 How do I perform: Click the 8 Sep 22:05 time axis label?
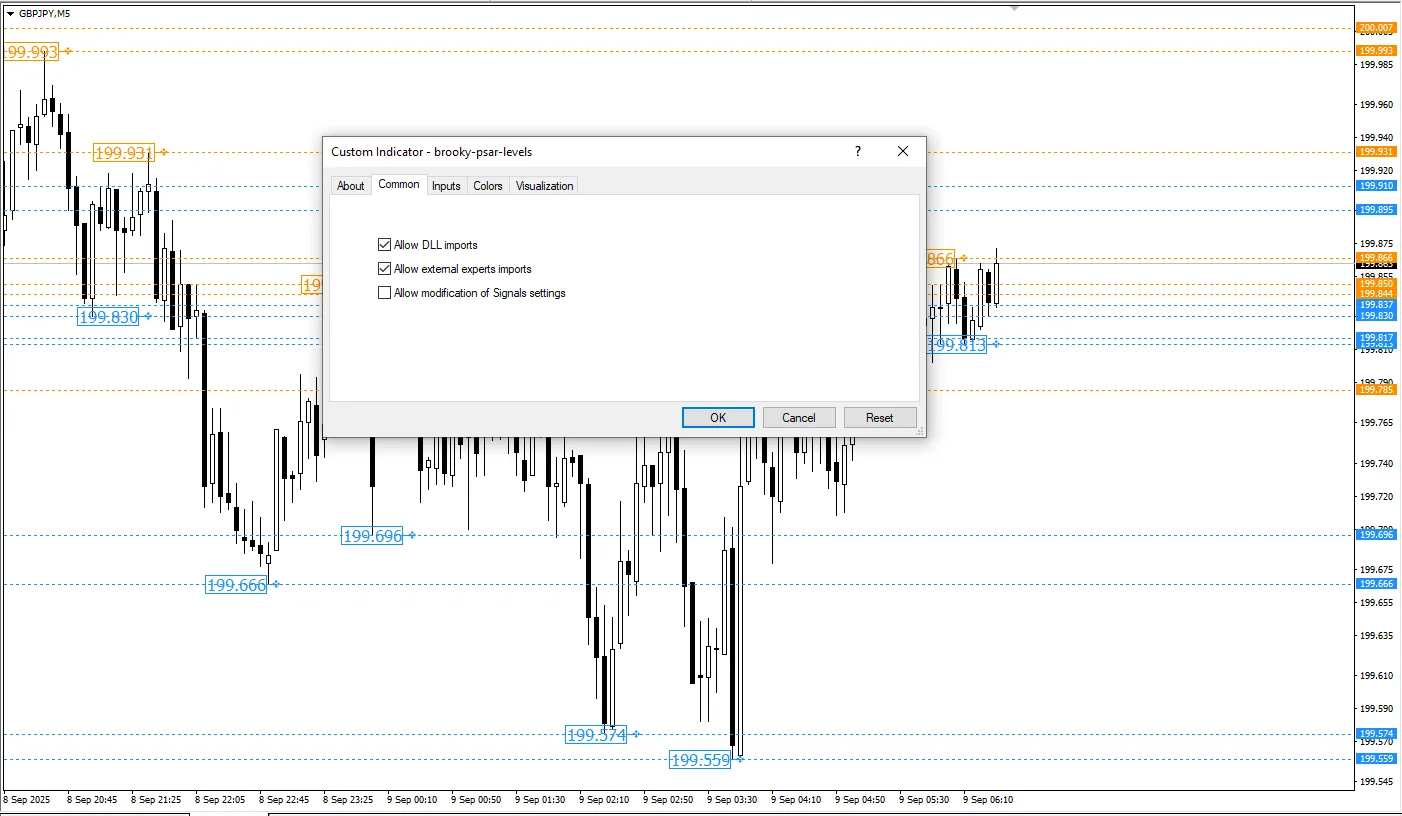tap(220, 800)
